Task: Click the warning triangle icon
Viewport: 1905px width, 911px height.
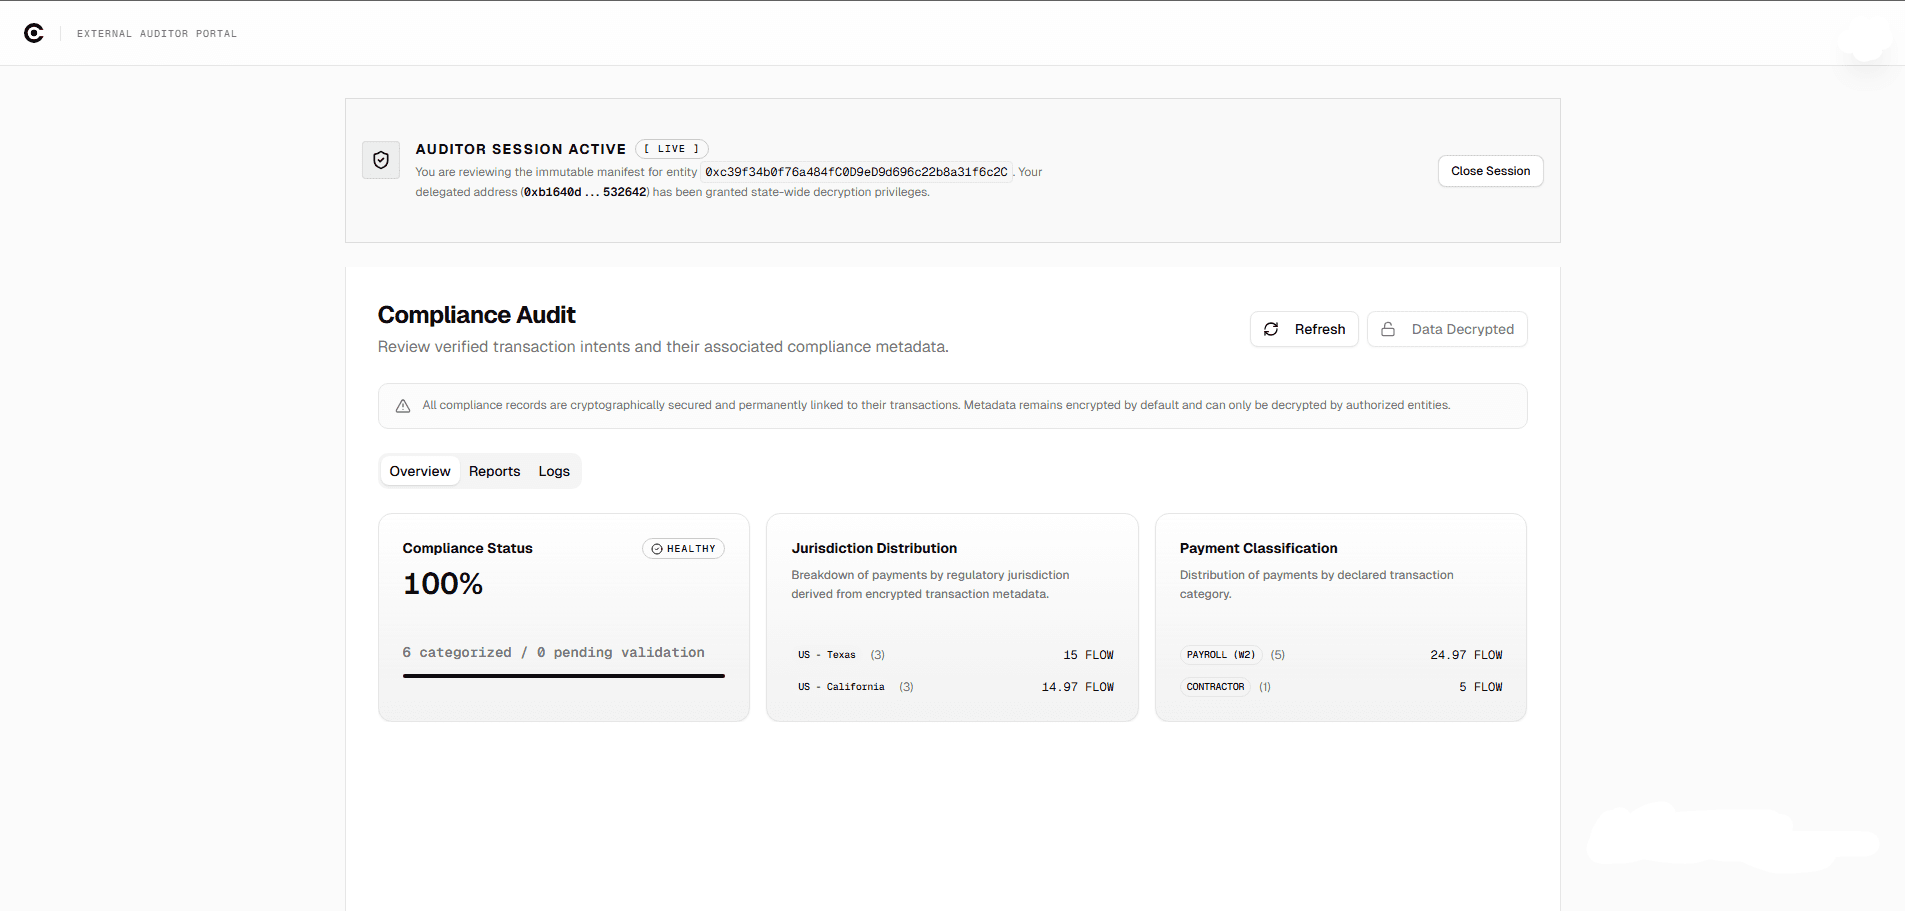Action: (402, 405)
